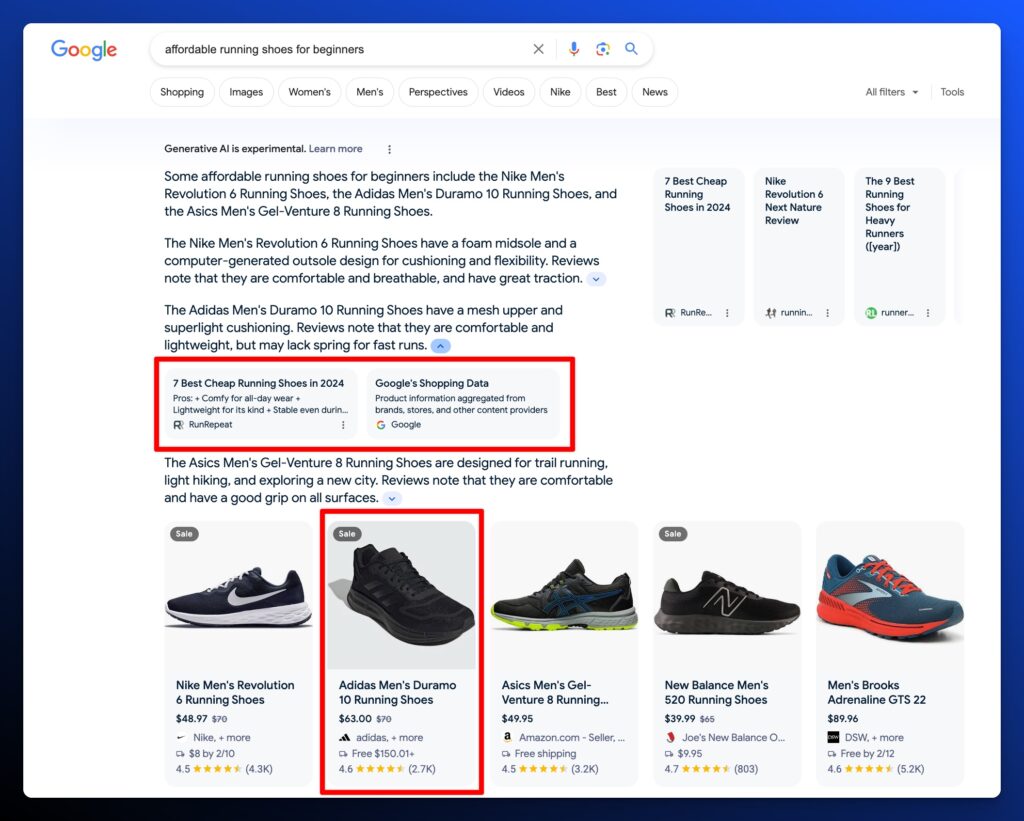Filter results by Women's

(x=309, y=92)
